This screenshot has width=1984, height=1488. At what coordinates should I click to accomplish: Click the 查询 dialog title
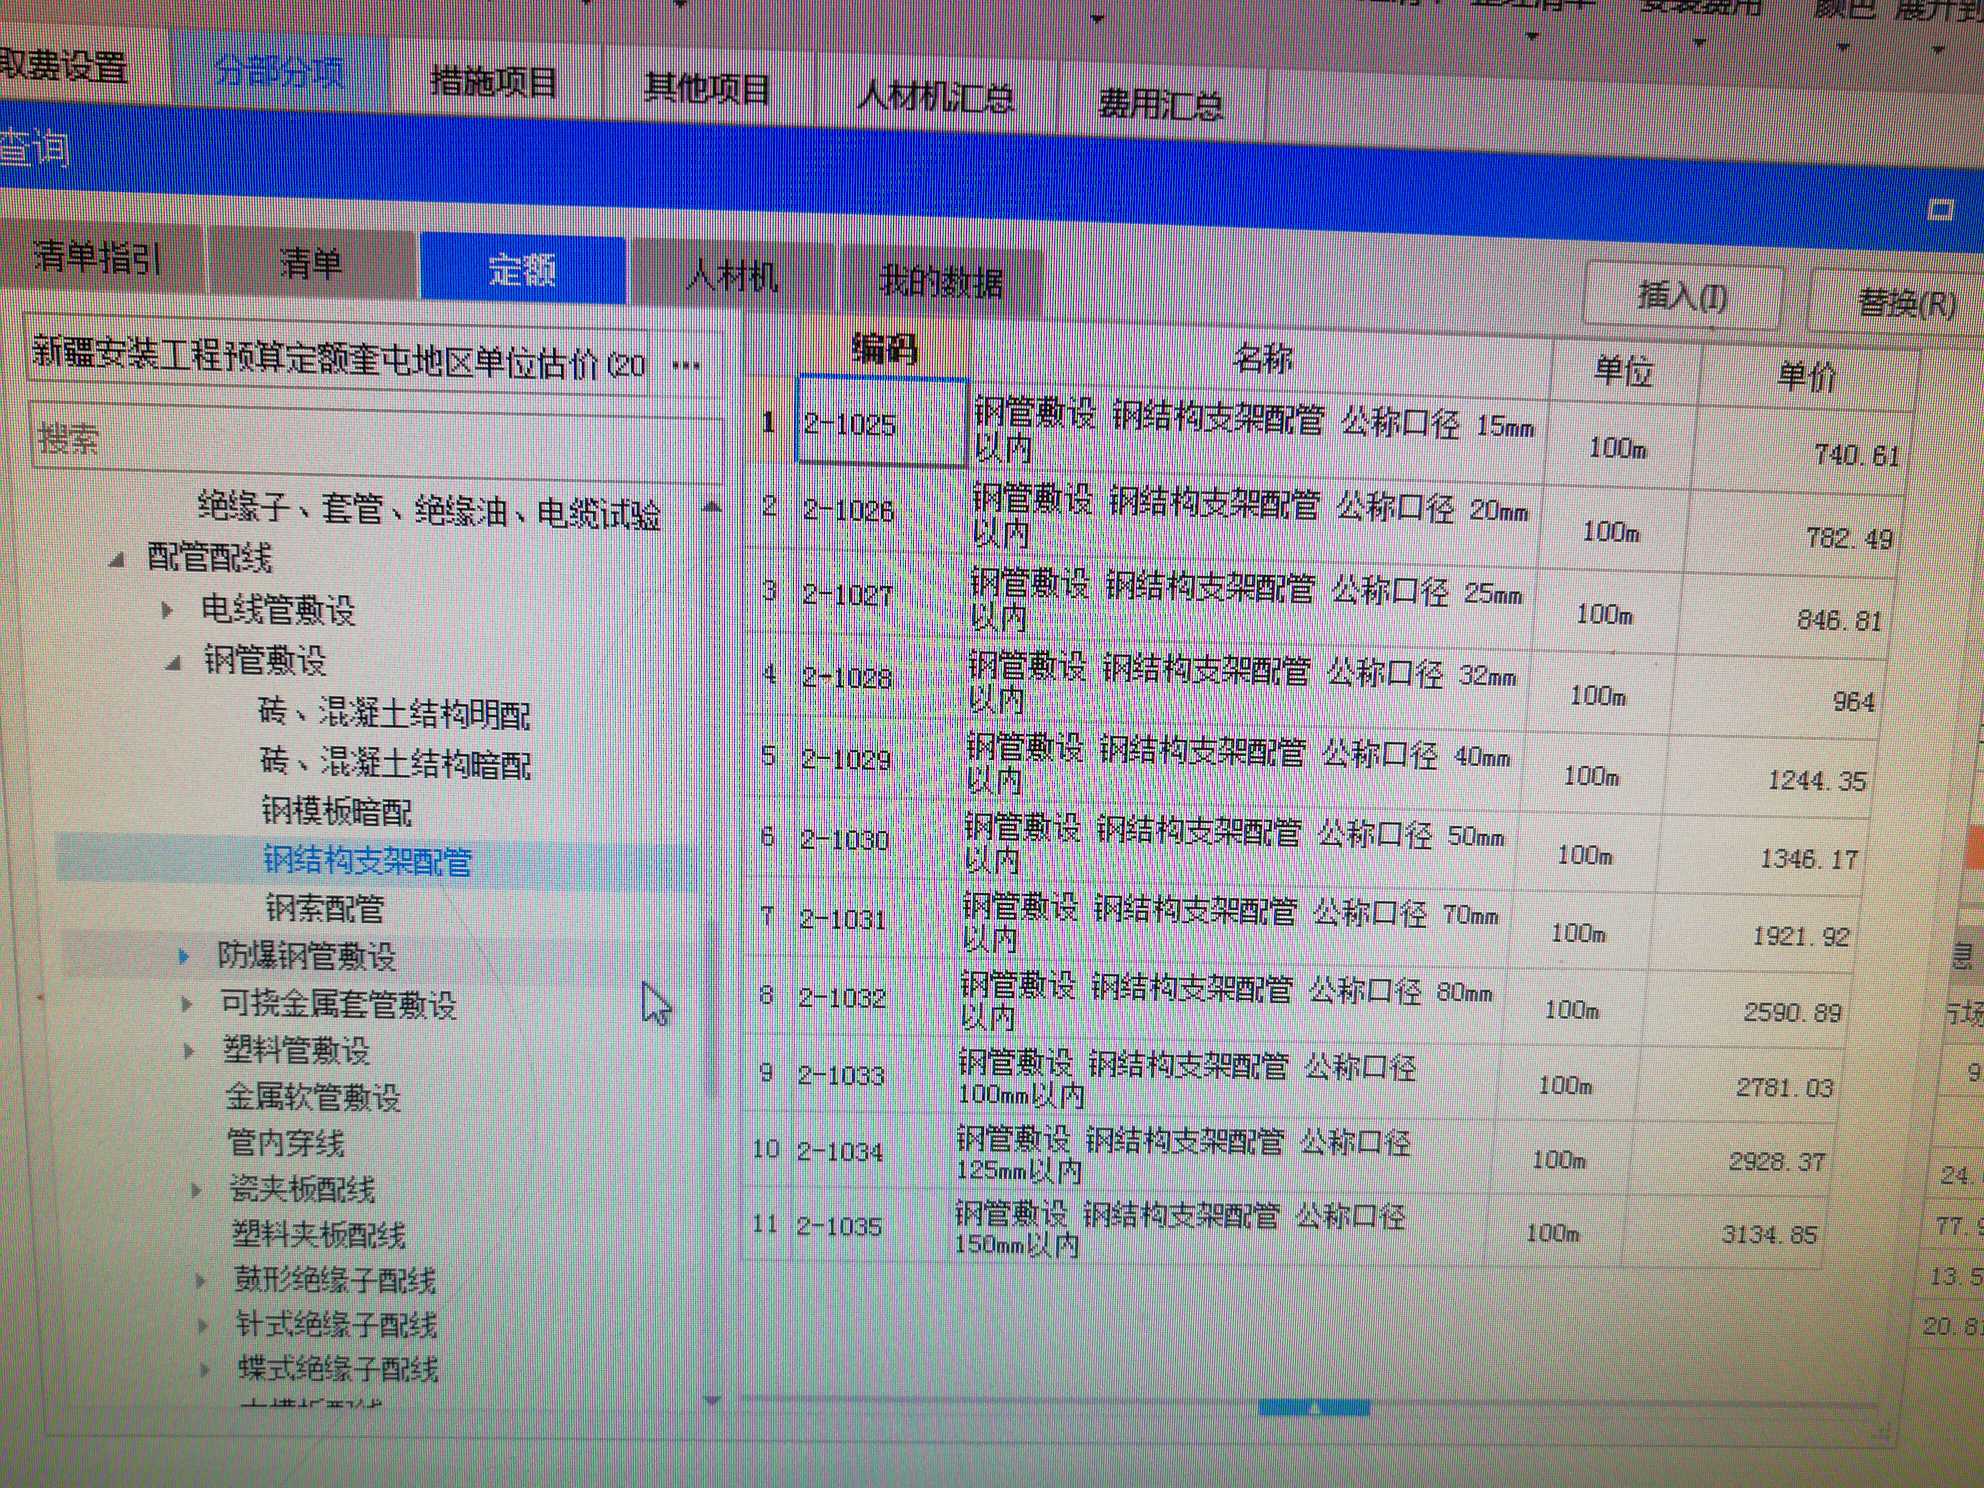pos(35,150)
